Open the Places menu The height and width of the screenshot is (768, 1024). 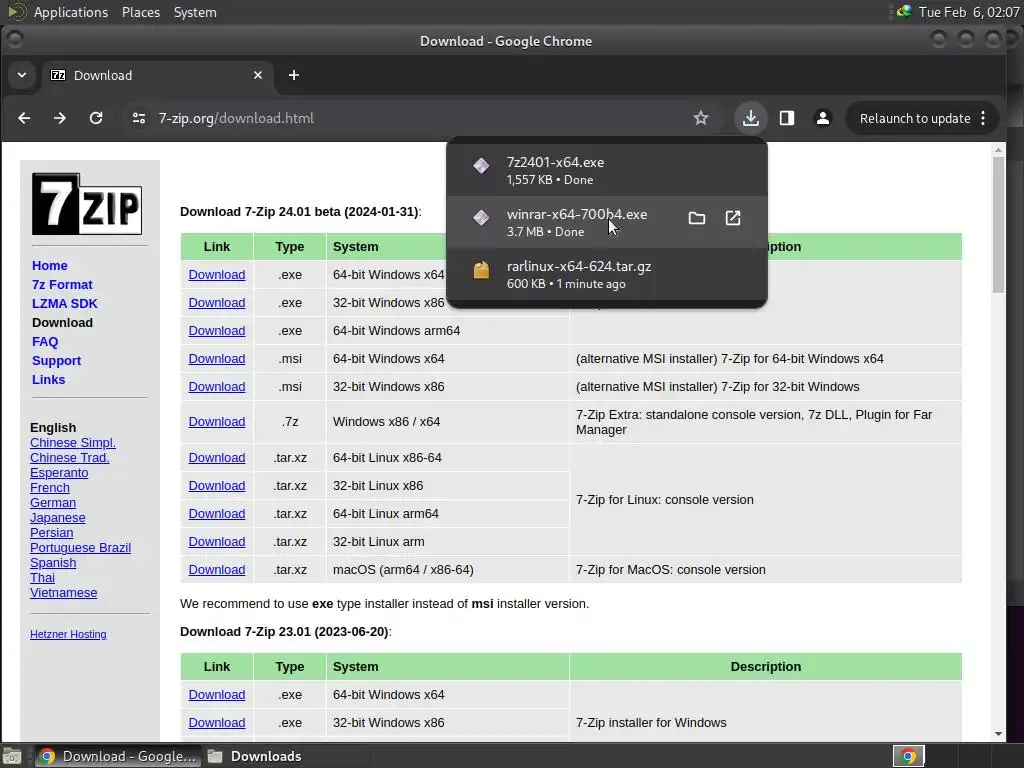pyautogui.click(x=141, y=12)
